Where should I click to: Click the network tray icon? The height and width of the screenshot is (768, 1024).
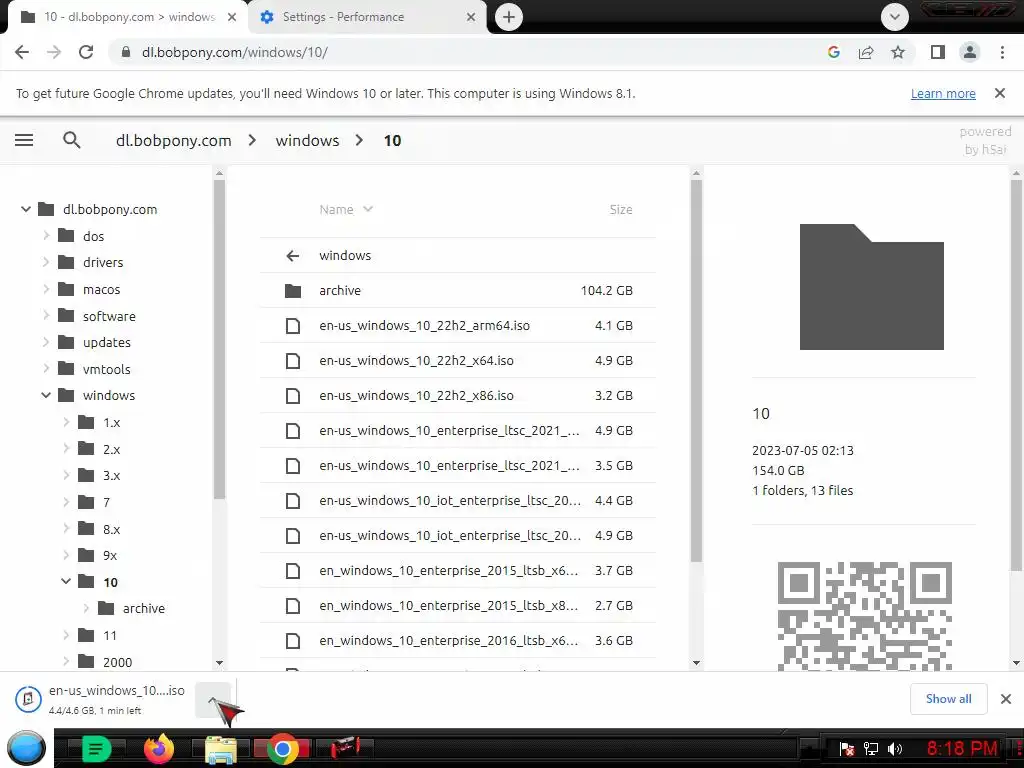[871, 748]
